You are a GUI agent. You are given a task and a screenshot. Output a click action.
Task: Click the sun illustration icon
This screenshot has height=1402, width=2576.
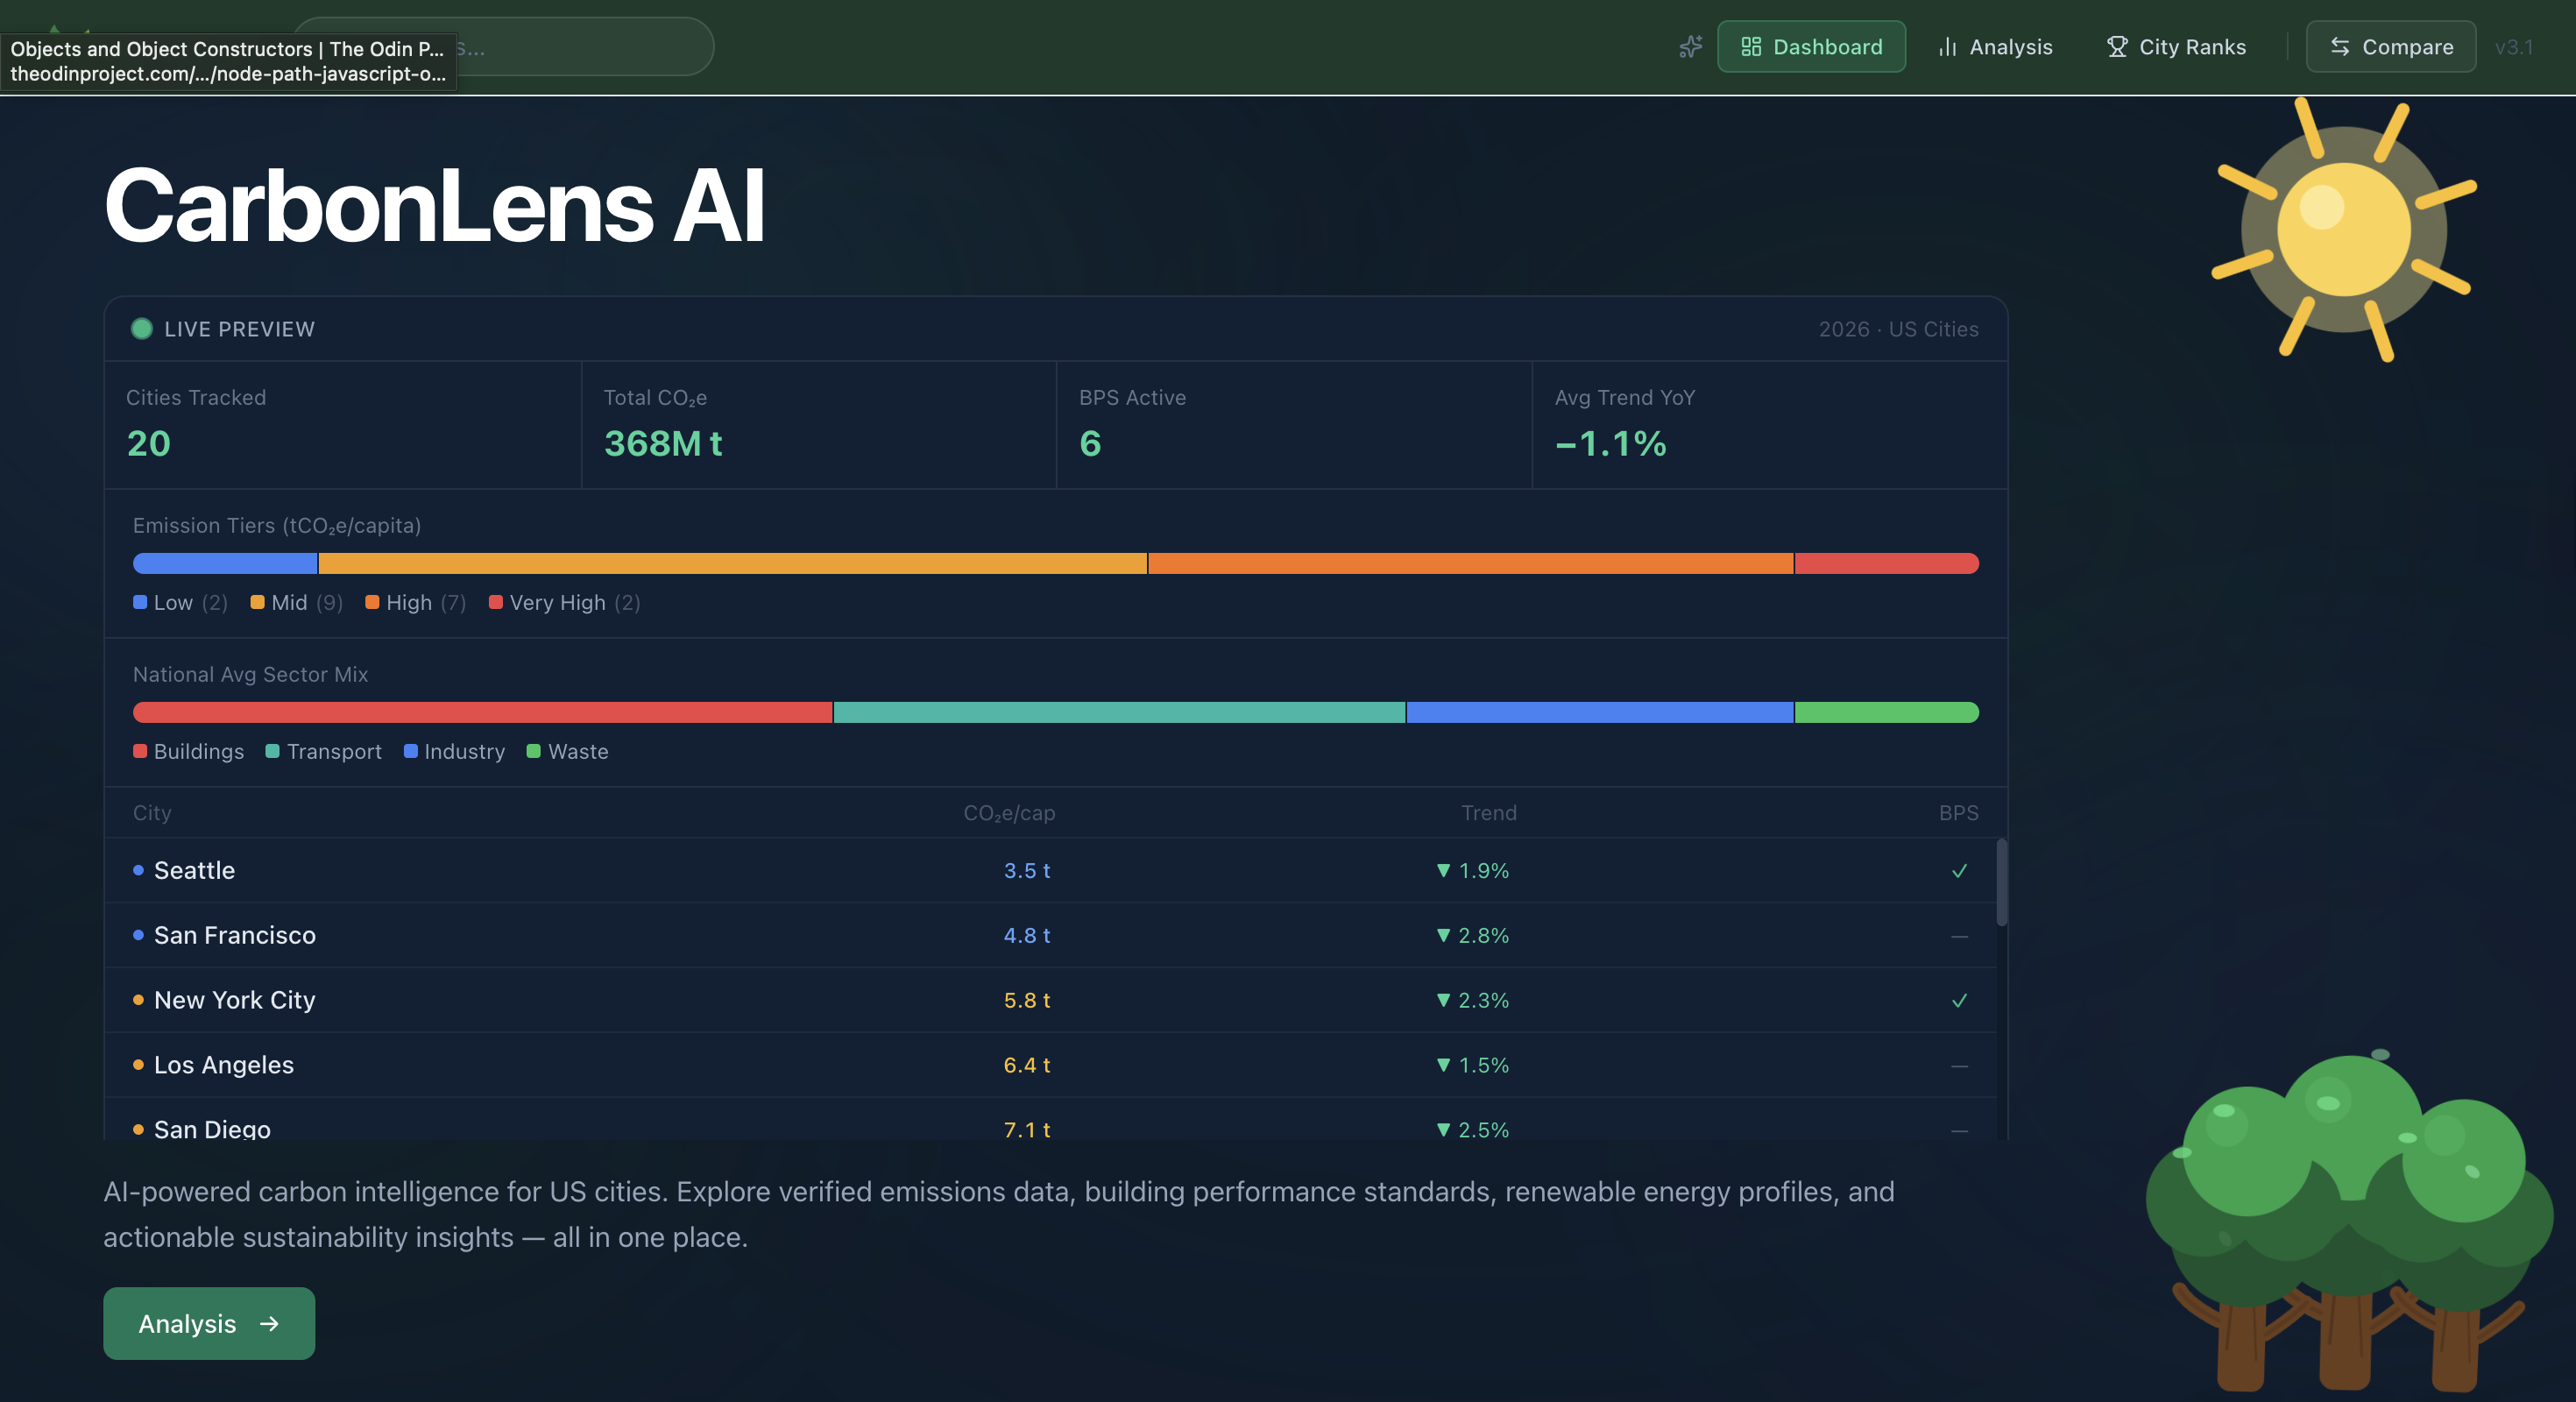point(2343,230)
